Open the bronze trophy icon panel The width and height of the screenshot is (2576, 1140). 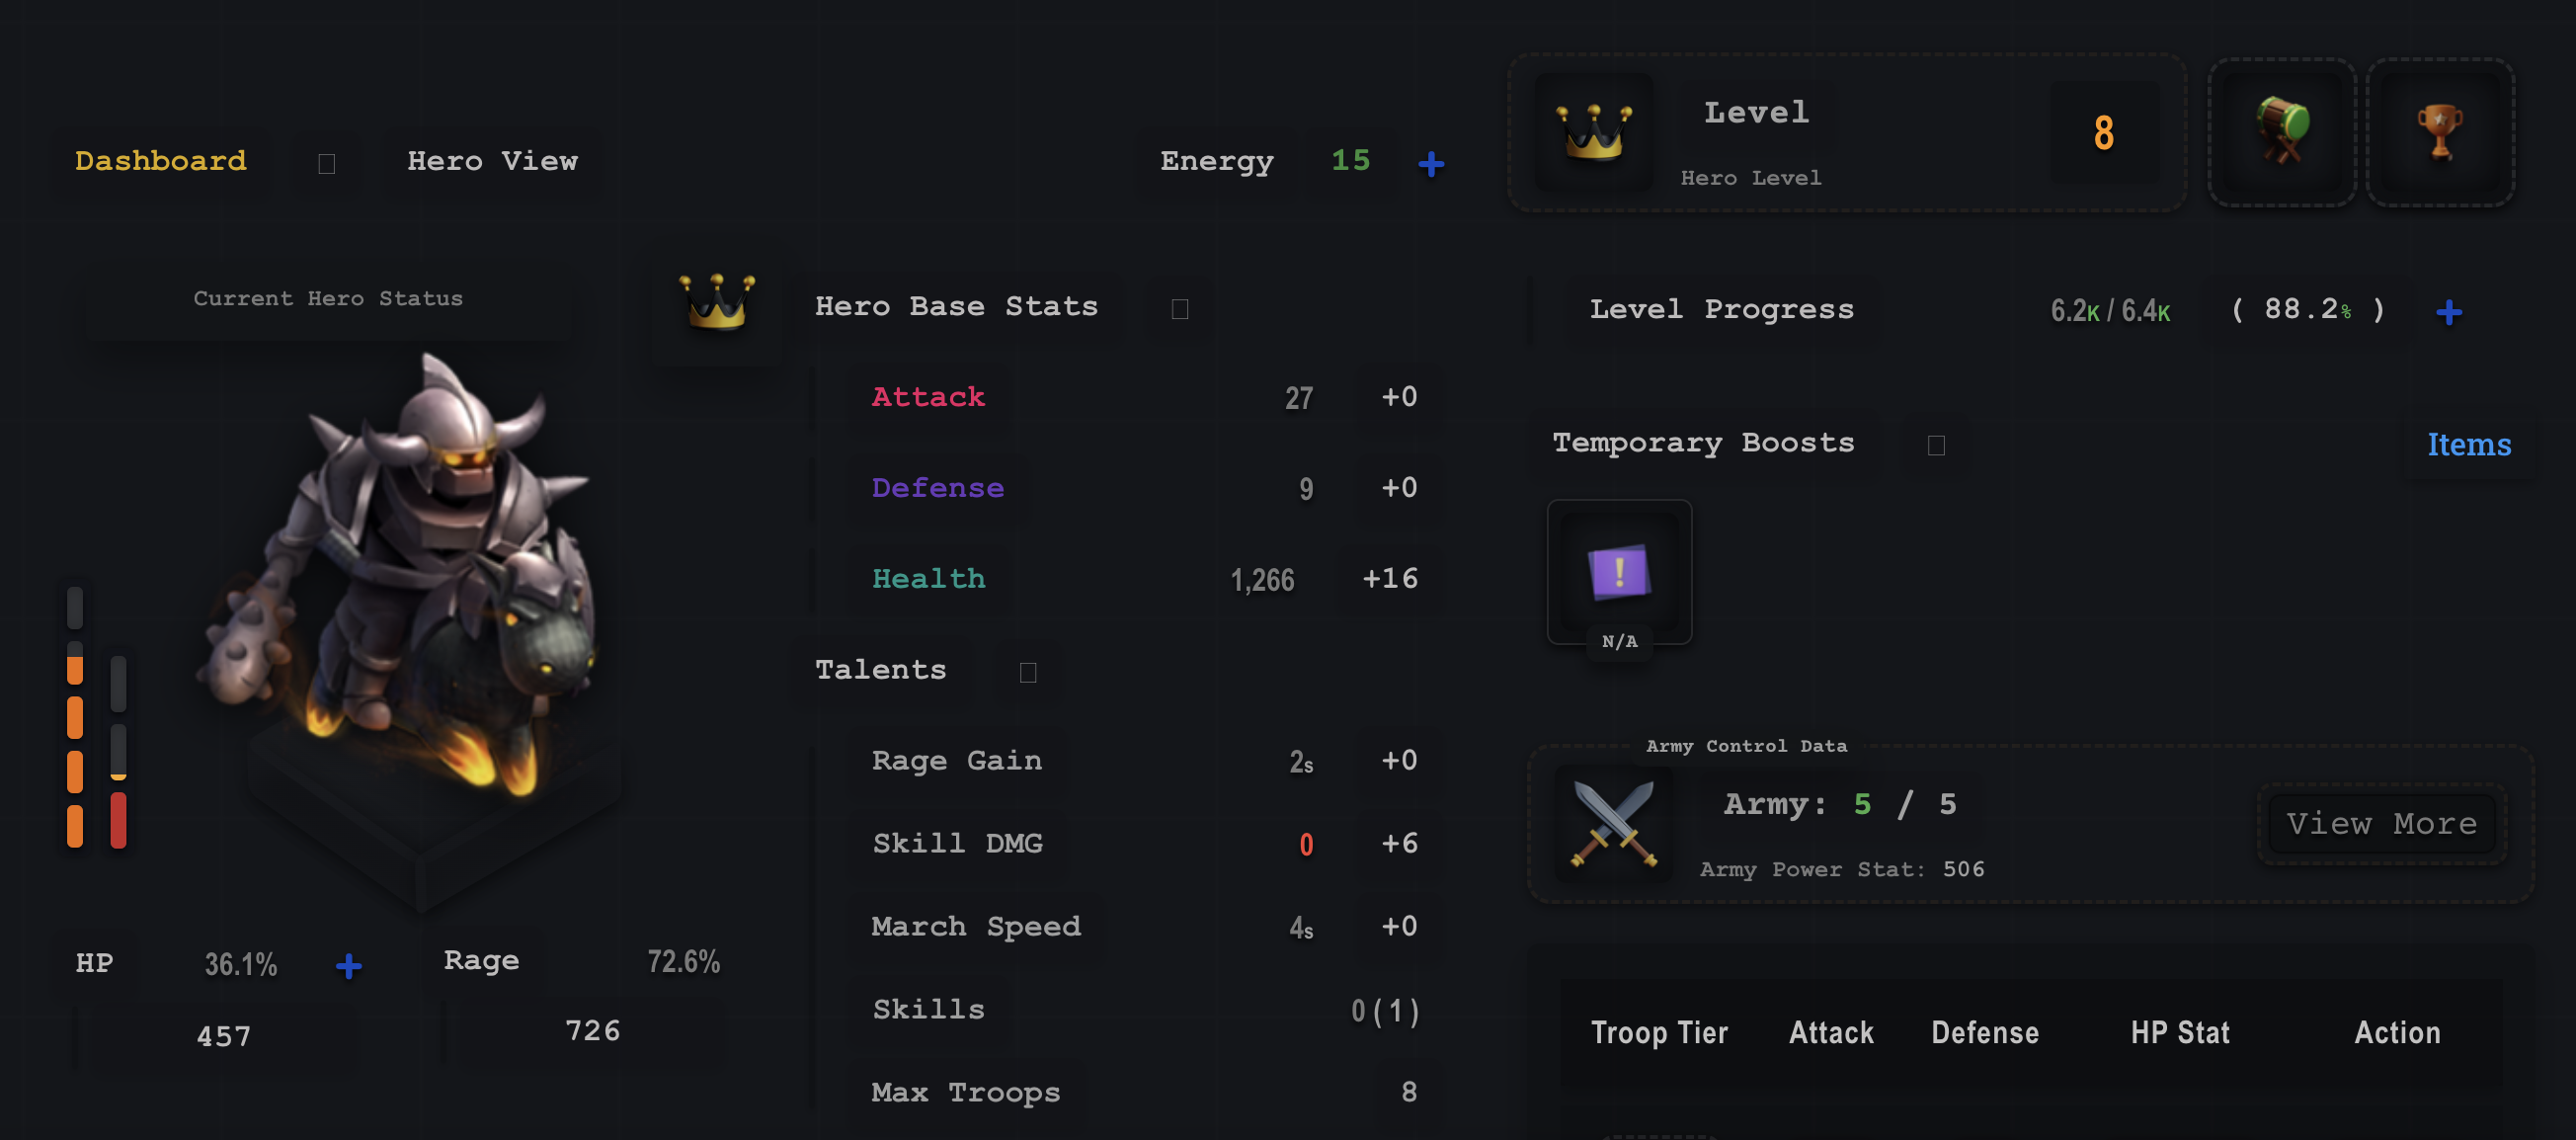(2440, 133)
